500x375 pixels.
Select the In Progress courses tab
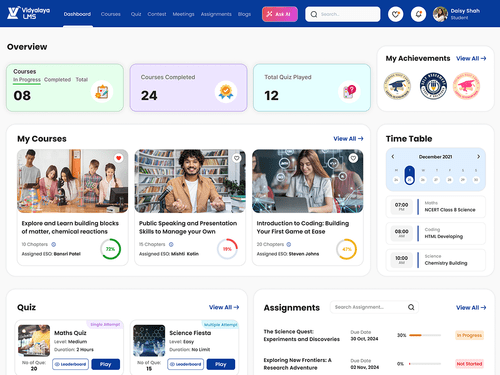click(x=27, y=80)
